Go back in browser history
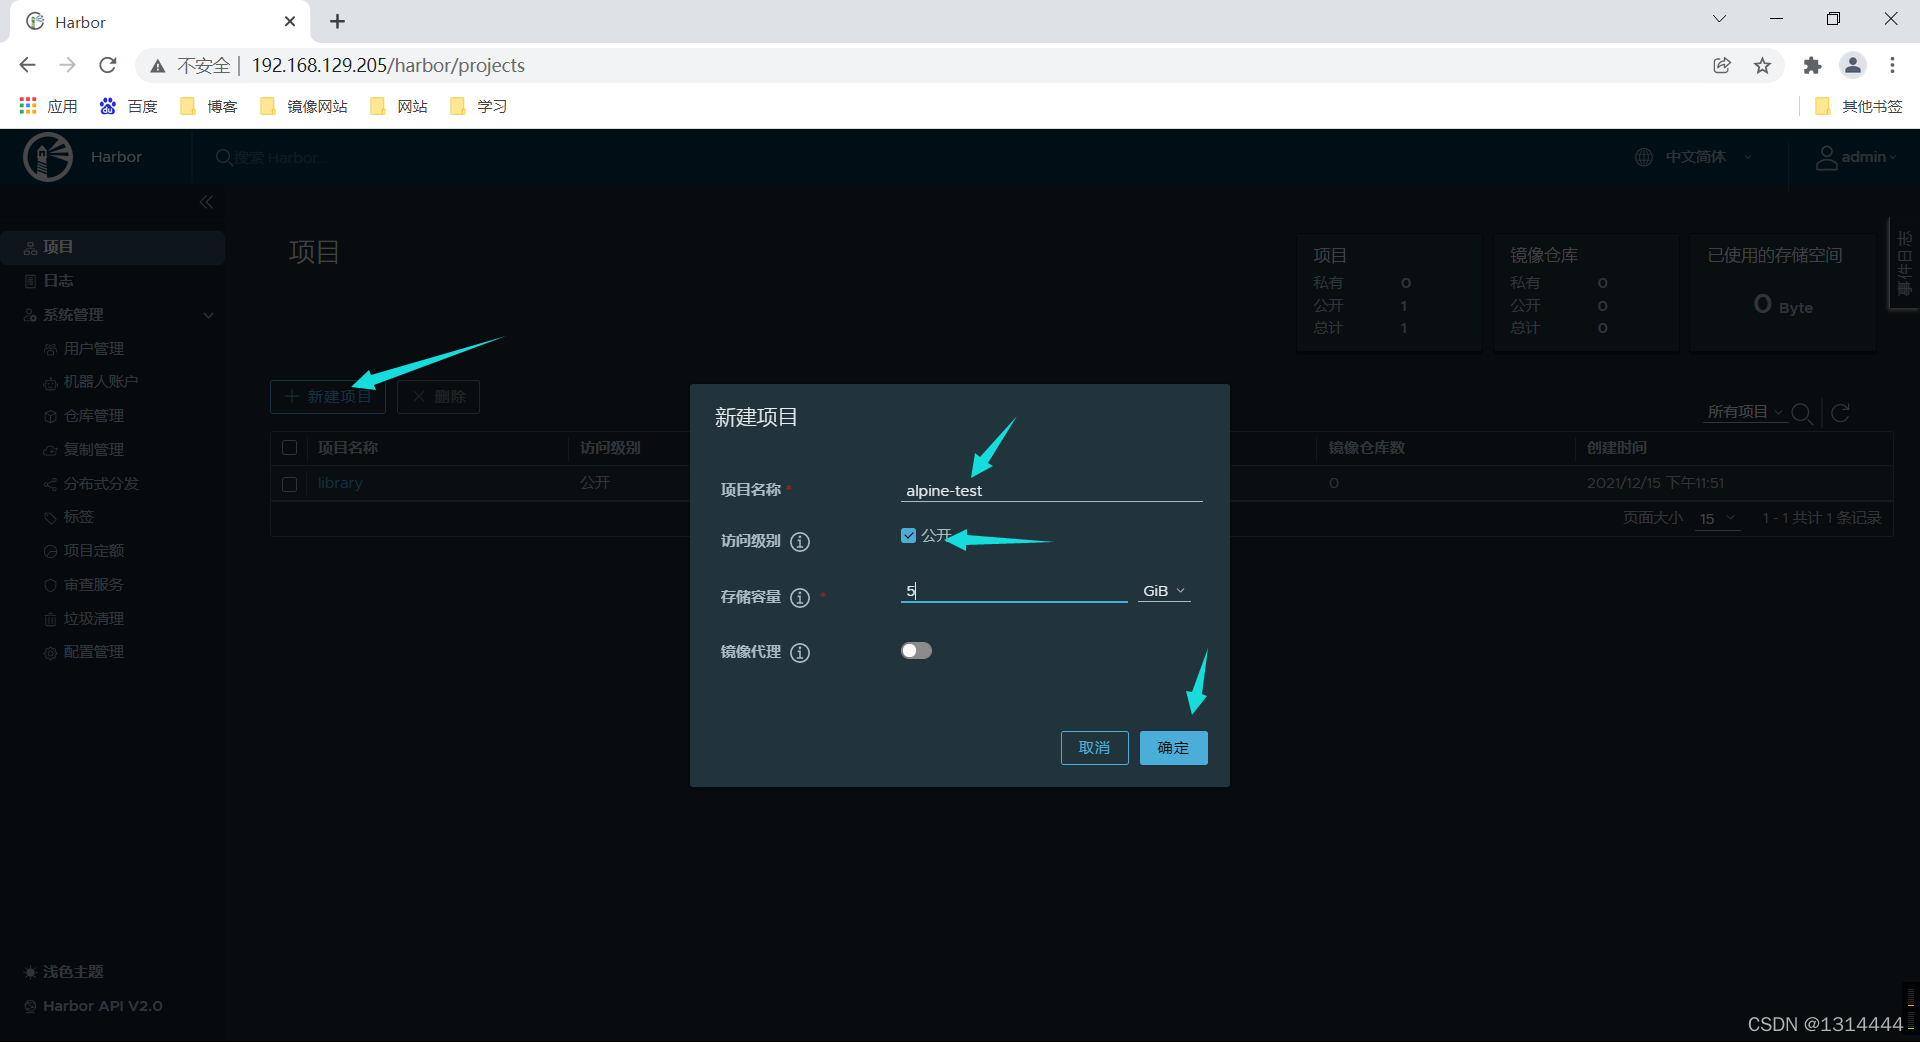 click(x=27, y=65)
